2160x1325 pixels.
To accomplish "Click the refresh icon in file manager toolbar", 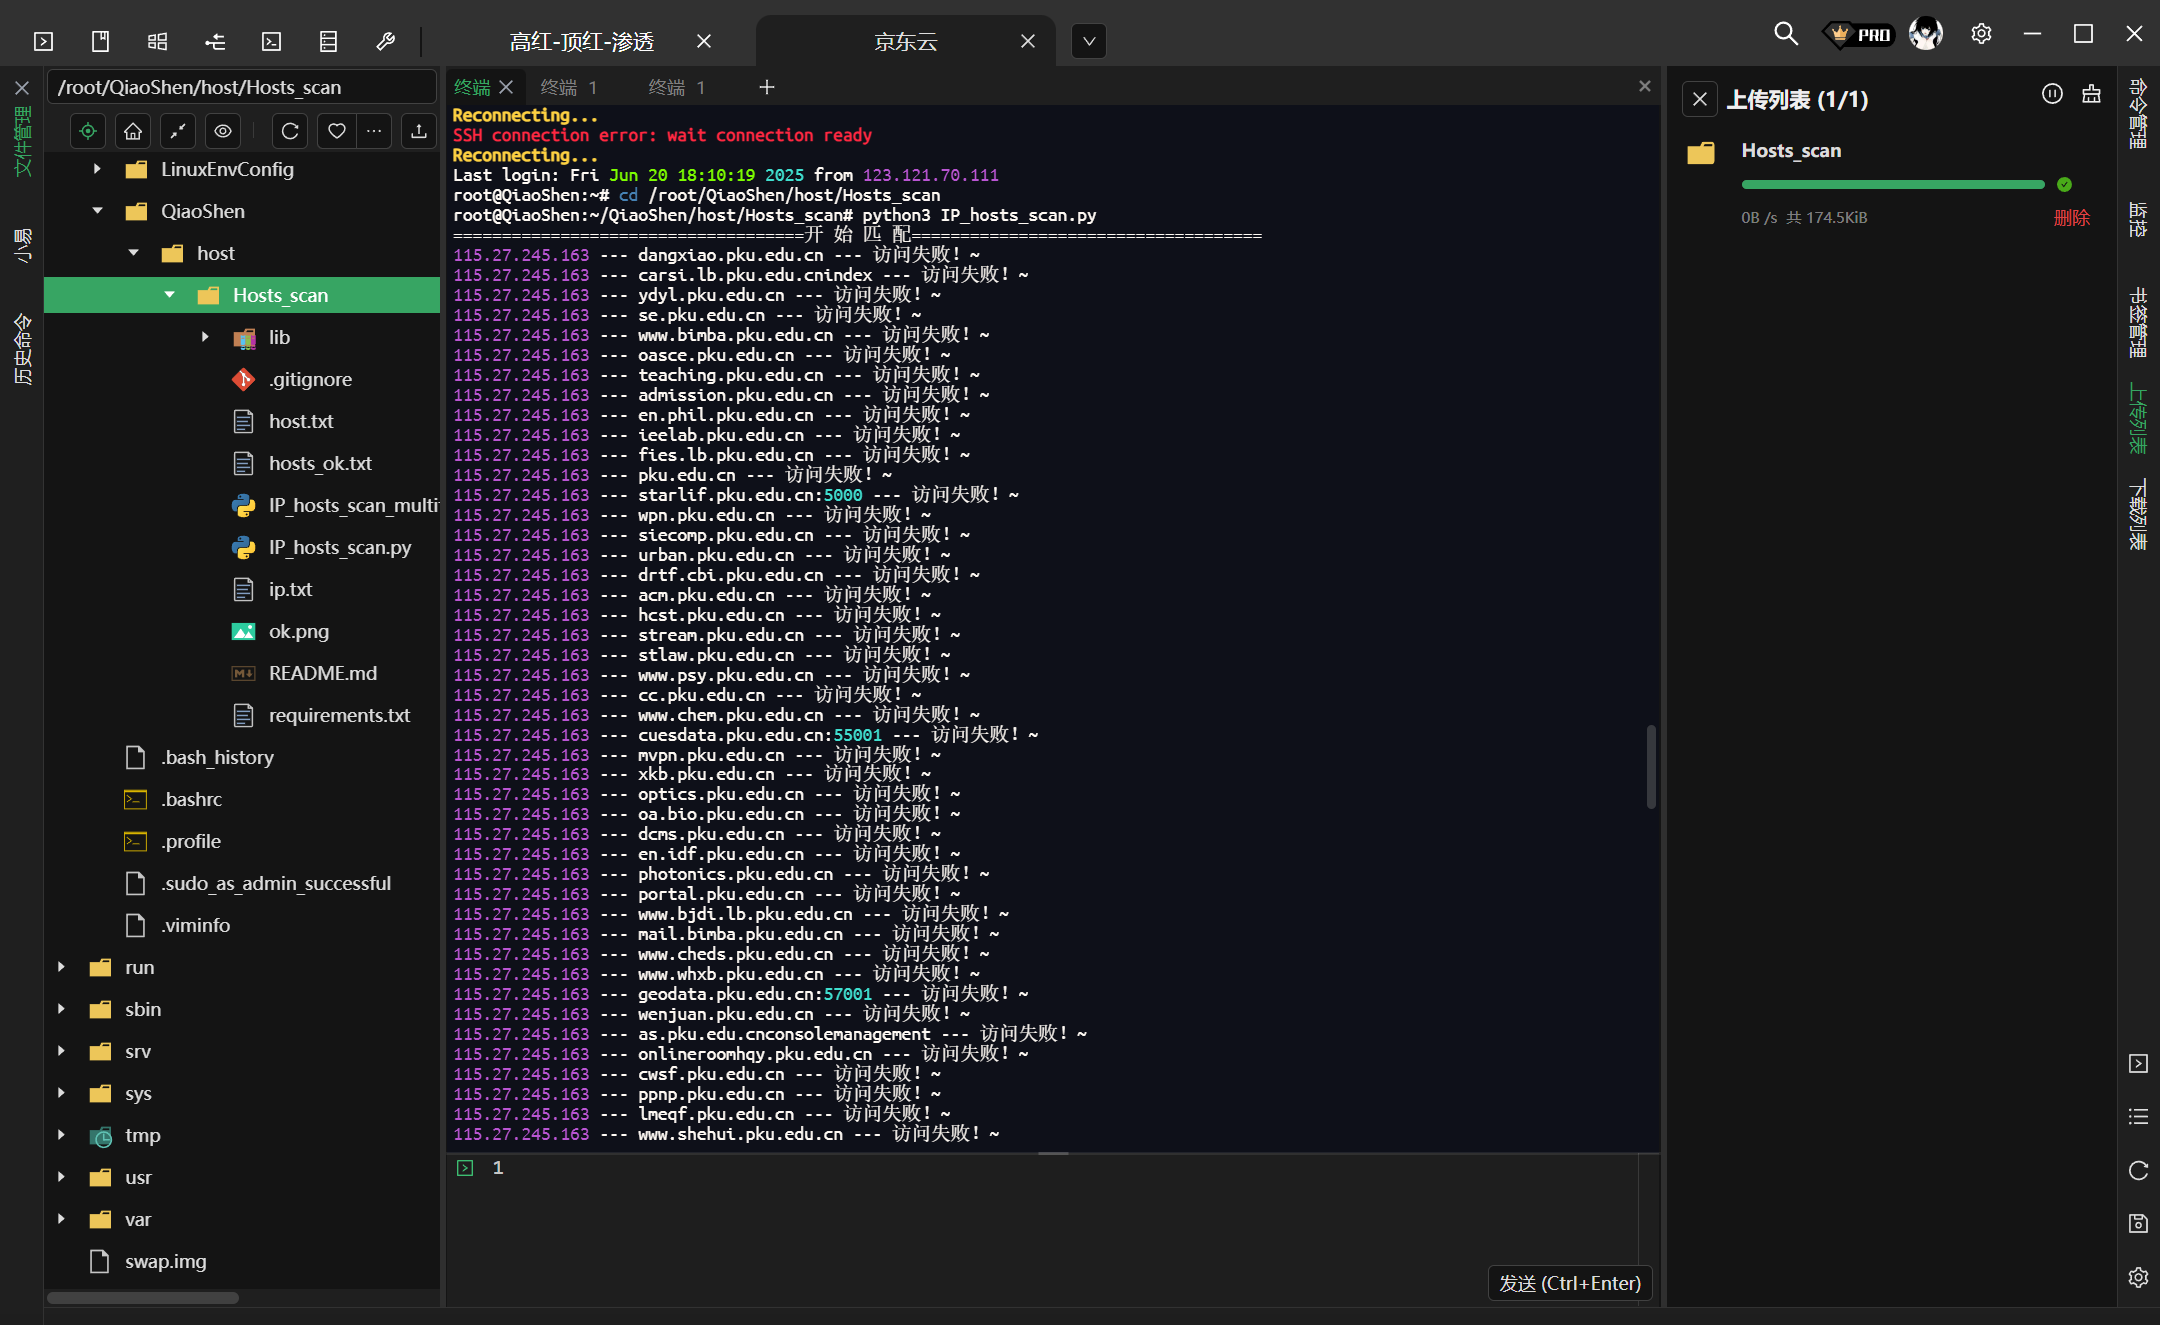I will 290,131.
